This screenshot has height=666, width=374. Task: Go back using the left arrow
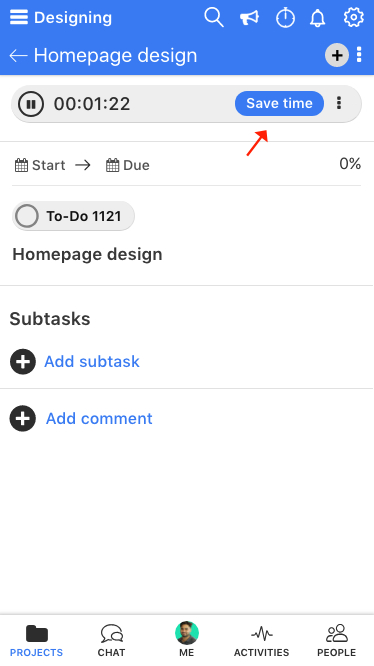pos(18,56)
